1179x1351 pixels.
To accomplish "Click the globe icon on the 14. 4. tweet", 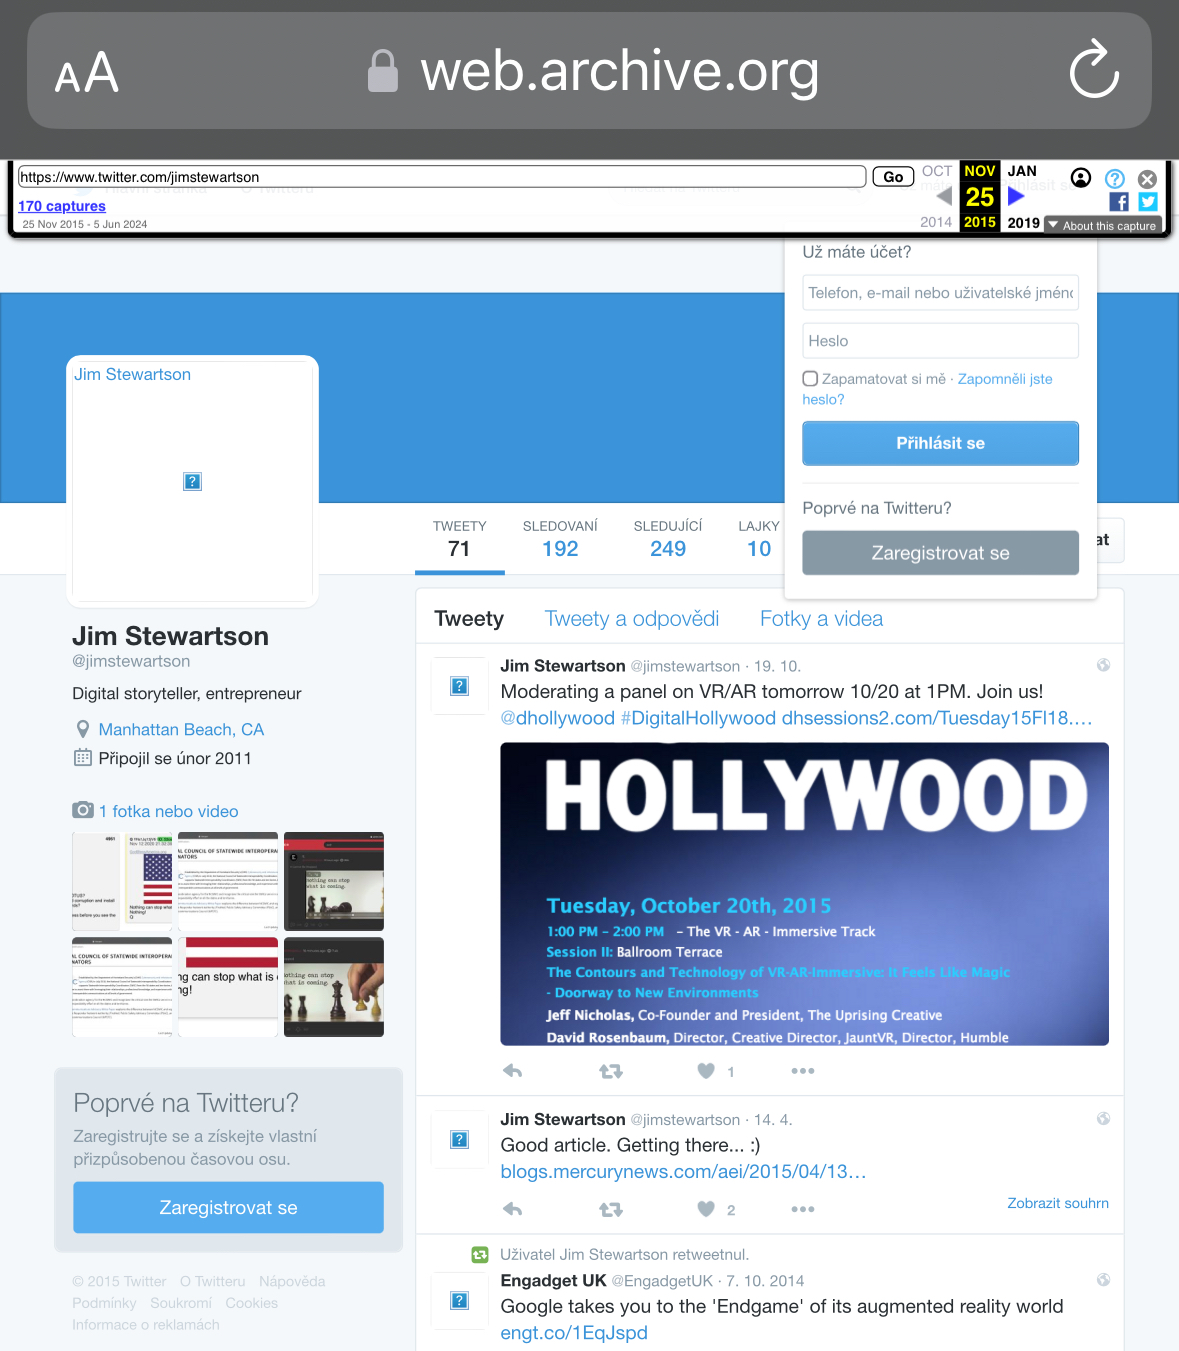I will pyautogui.click(x=1103, y=1119).
